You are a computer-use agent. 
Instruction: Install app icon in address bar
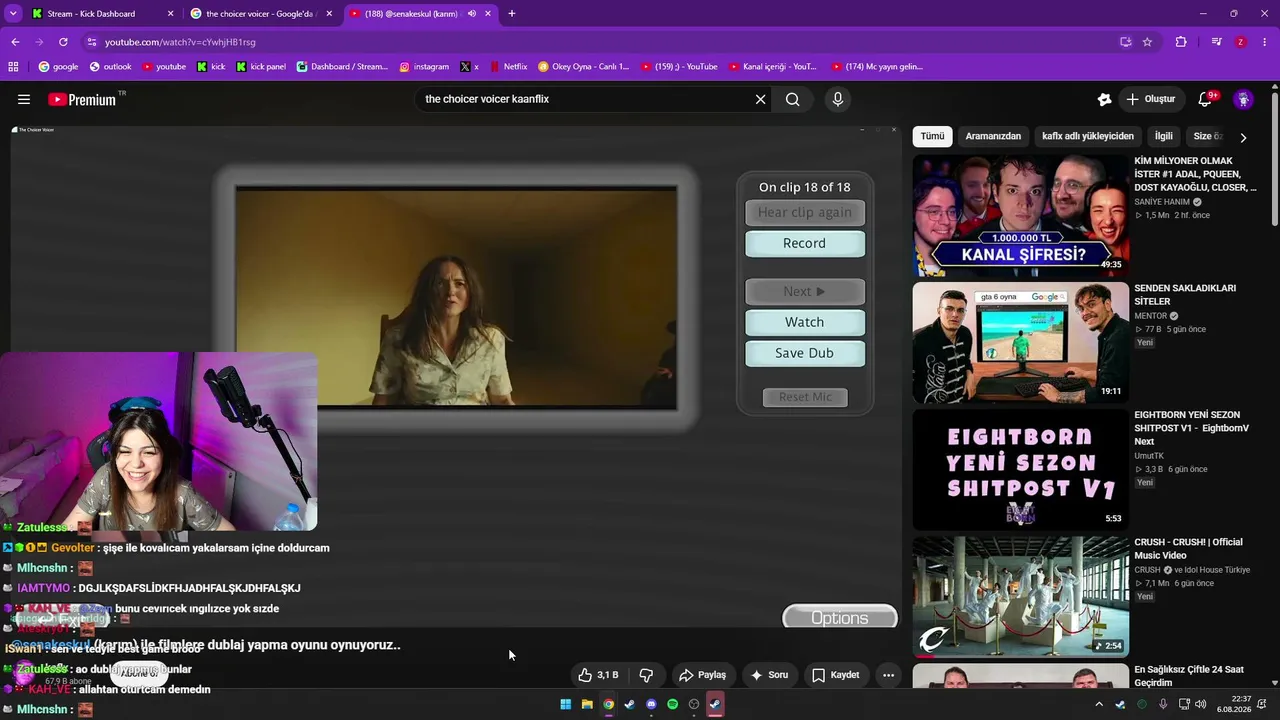coord(1125,42)
